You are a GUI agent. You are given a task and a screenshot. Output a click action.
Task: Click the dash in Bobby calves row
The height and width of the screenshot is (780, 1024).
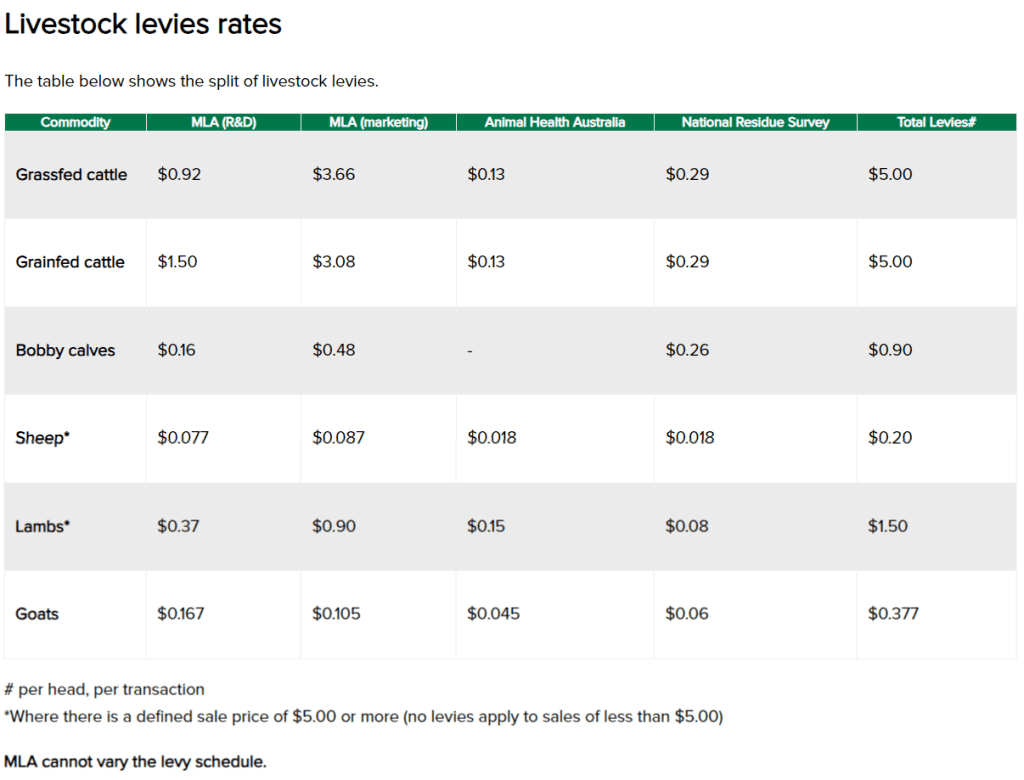tap(470, 351)
